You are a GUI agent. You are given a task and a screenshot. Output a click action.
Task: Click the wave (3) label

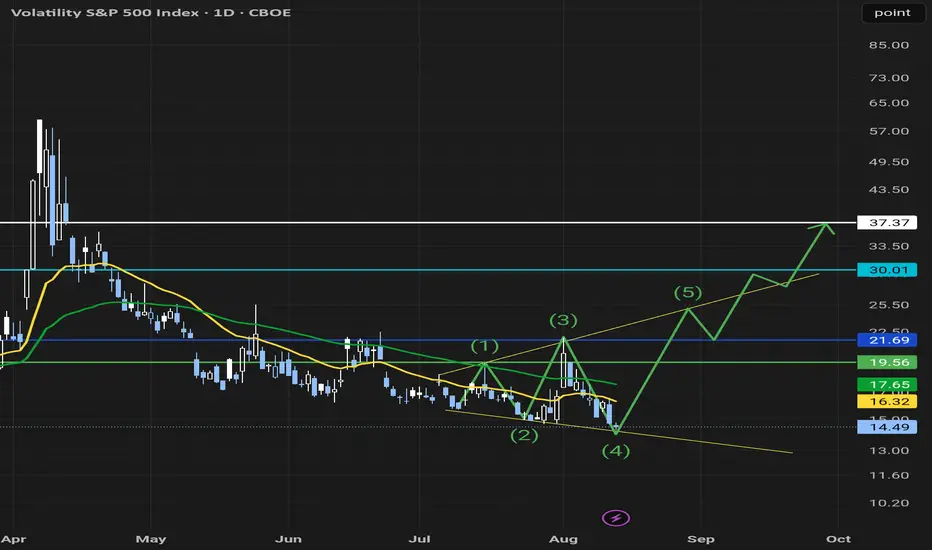[563, 320]
